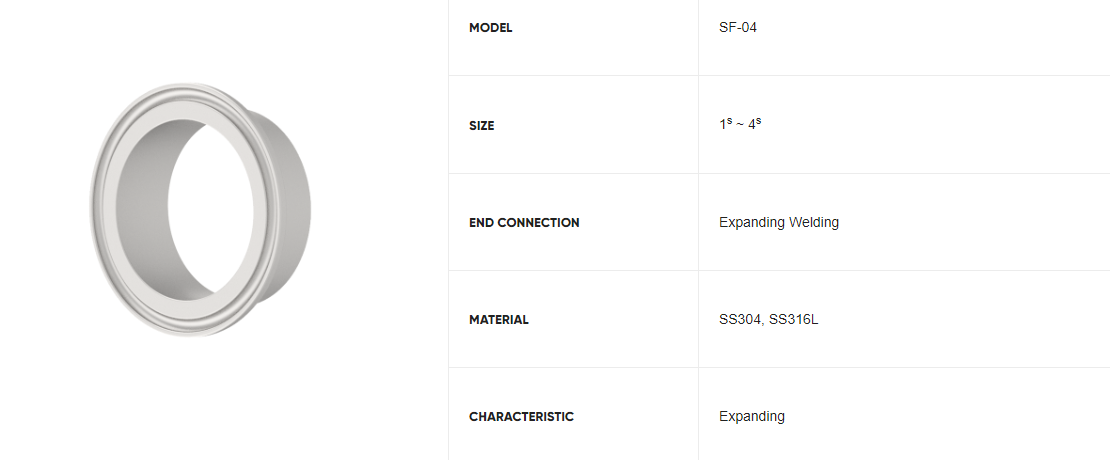Click the number 04 in the model code

coord(748,28)
